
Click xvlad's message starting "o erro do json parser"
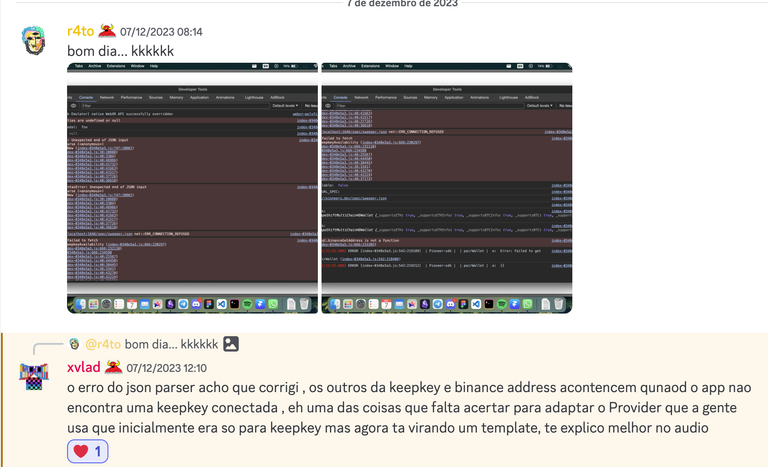pyautogui.click(x=409, y=407)
